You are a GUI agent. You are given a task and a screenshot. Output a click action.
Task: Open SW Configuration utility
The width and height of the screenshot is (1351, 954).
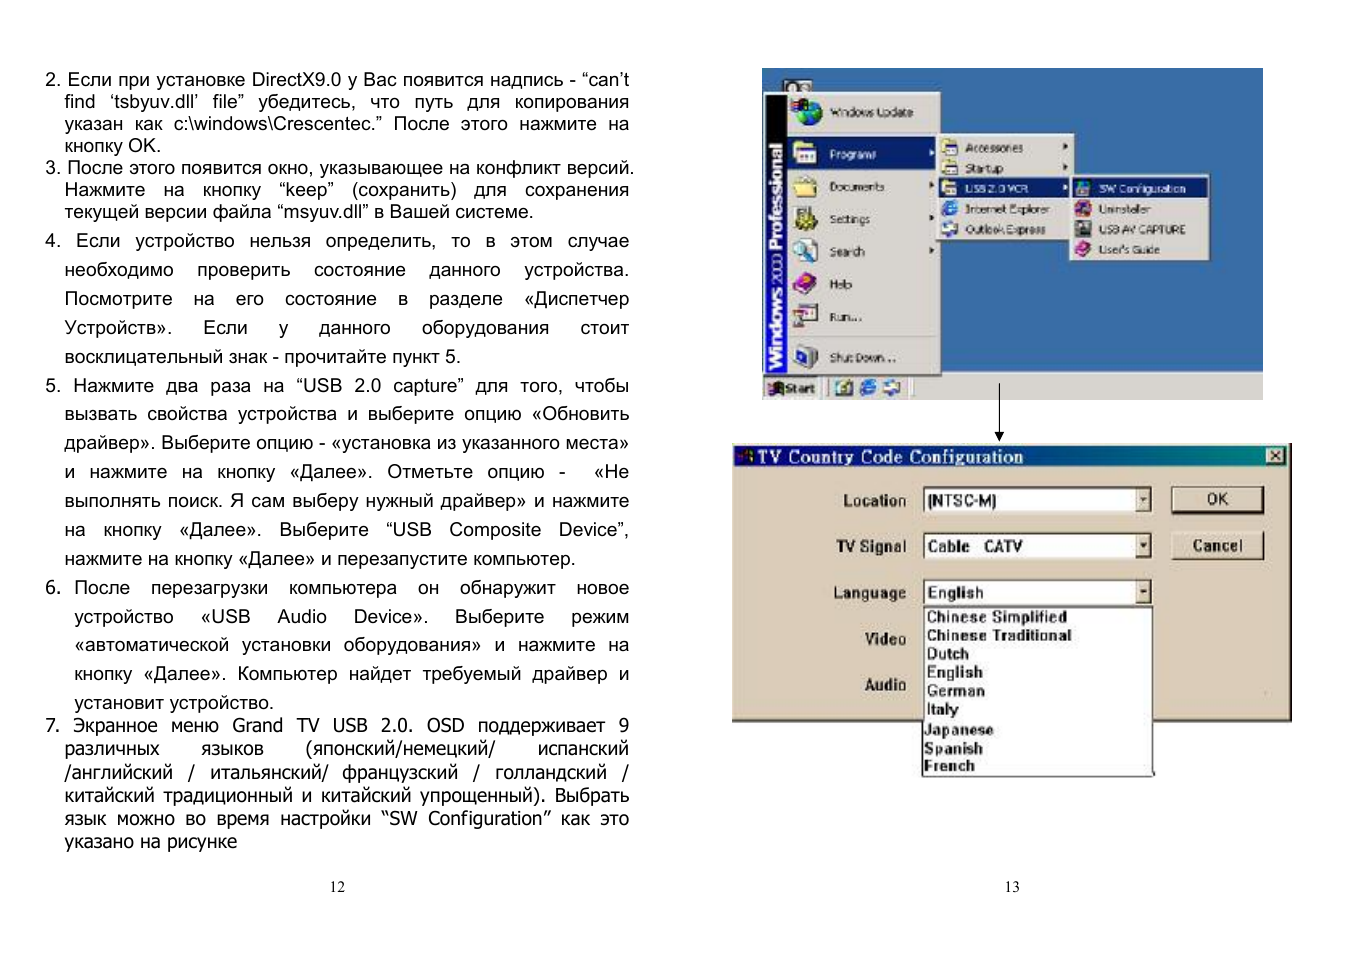tap(1140, 188)
